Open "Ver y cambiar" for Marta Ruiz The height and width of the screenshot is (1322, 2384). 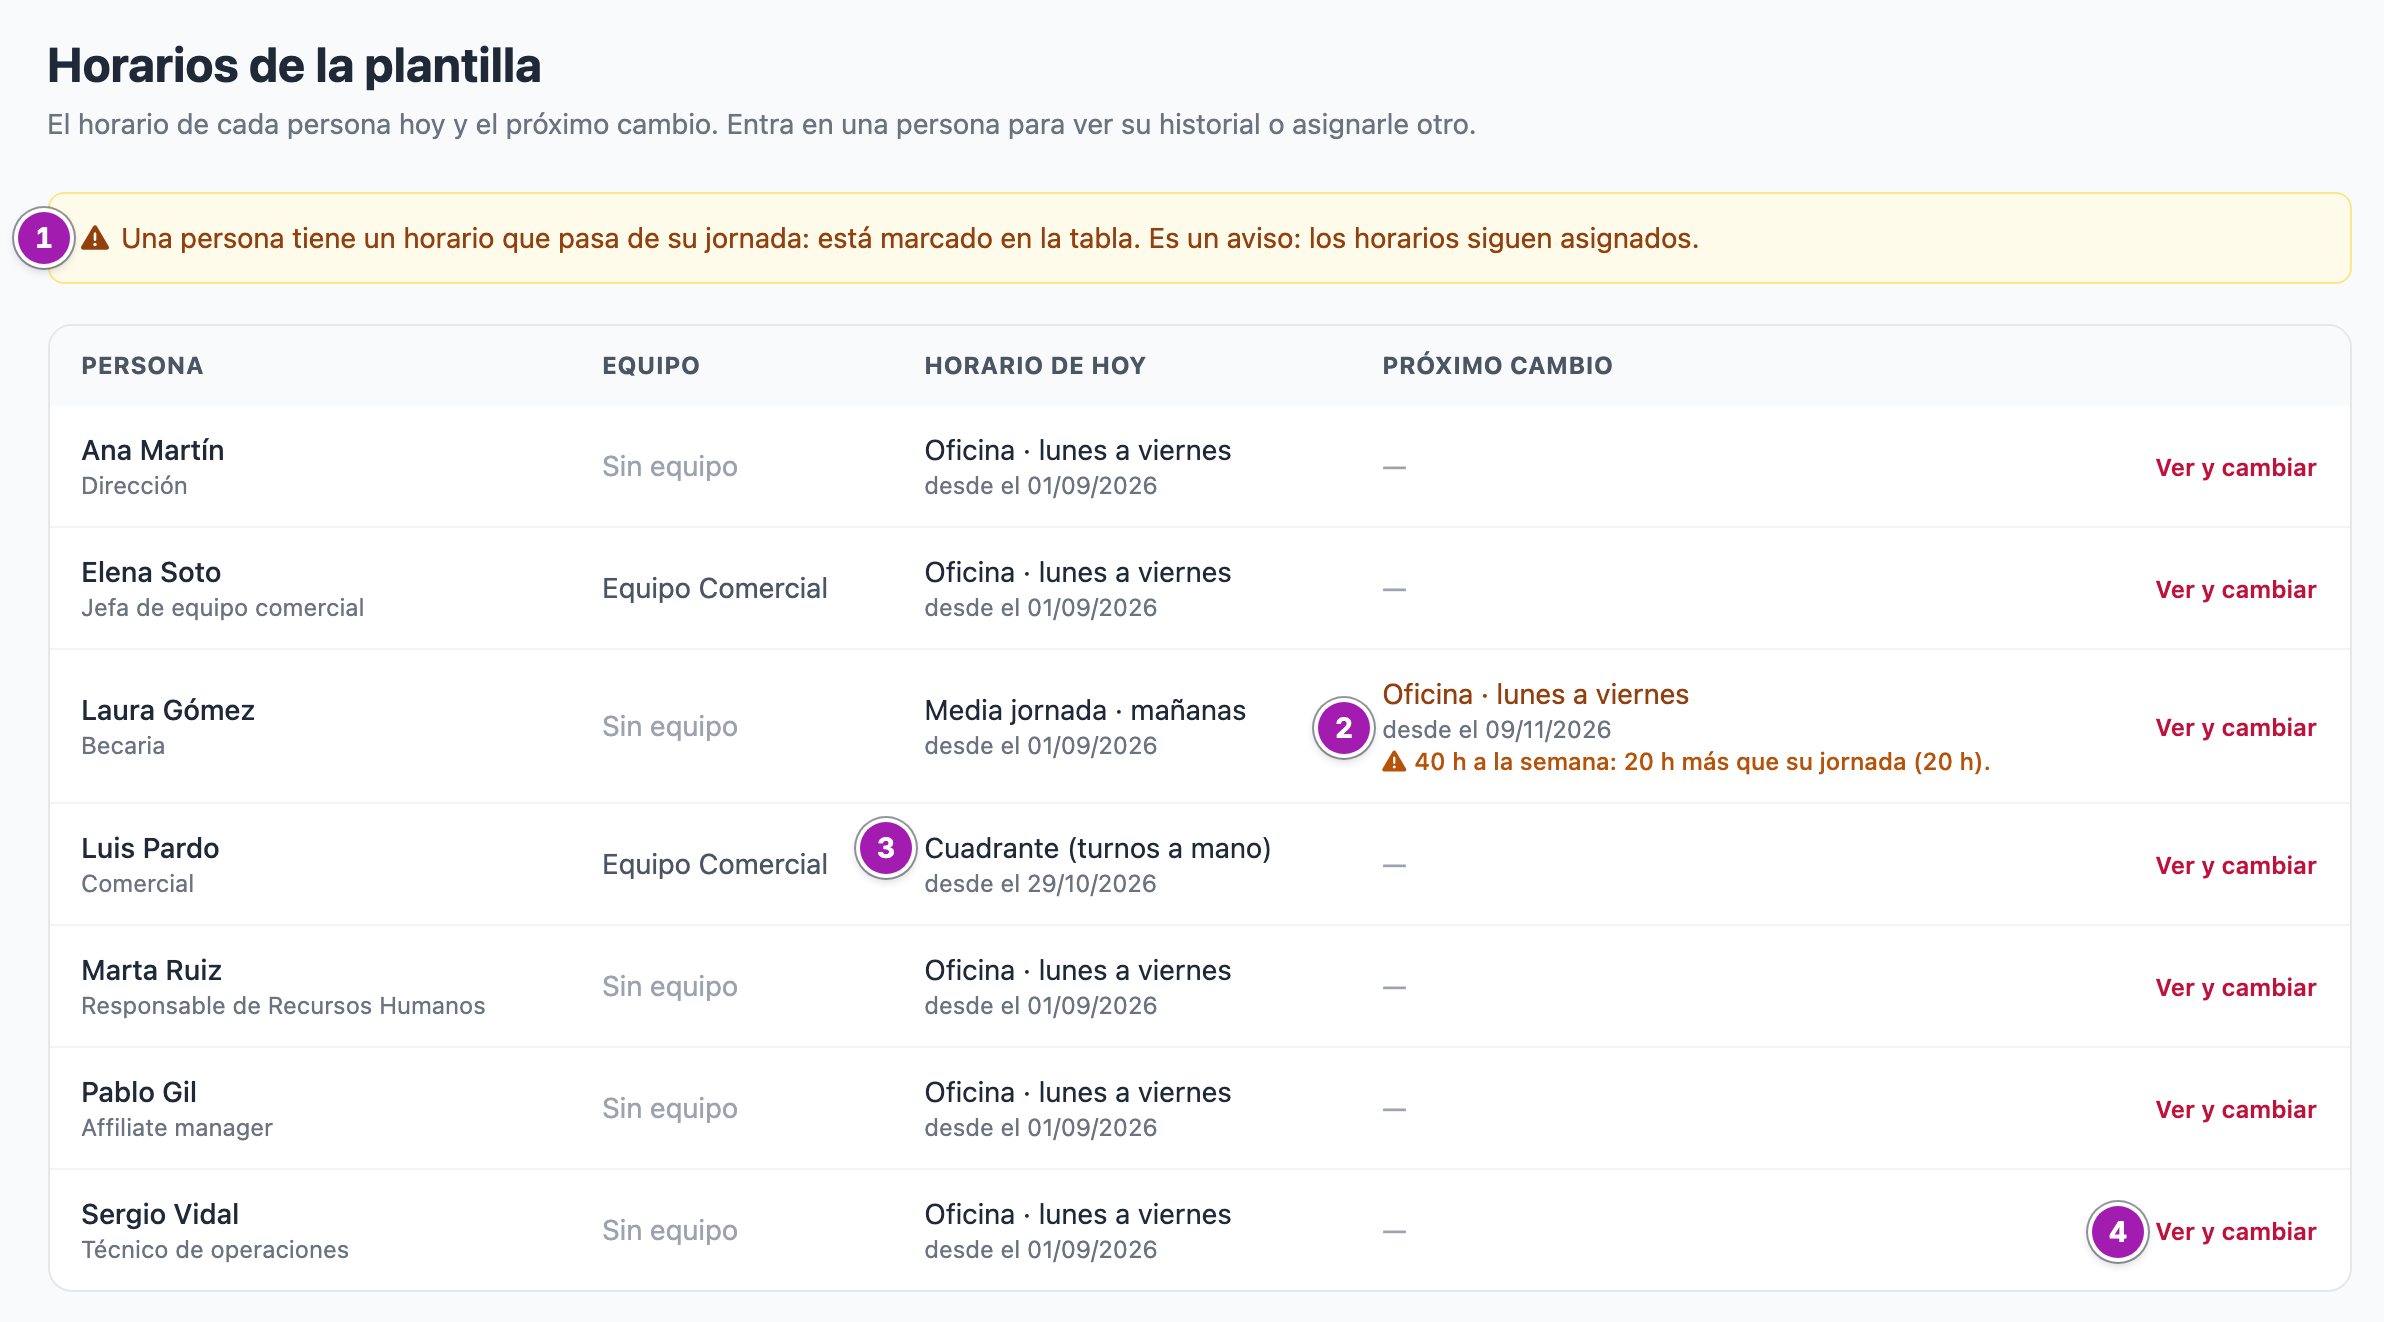[x=2235, y=987]
